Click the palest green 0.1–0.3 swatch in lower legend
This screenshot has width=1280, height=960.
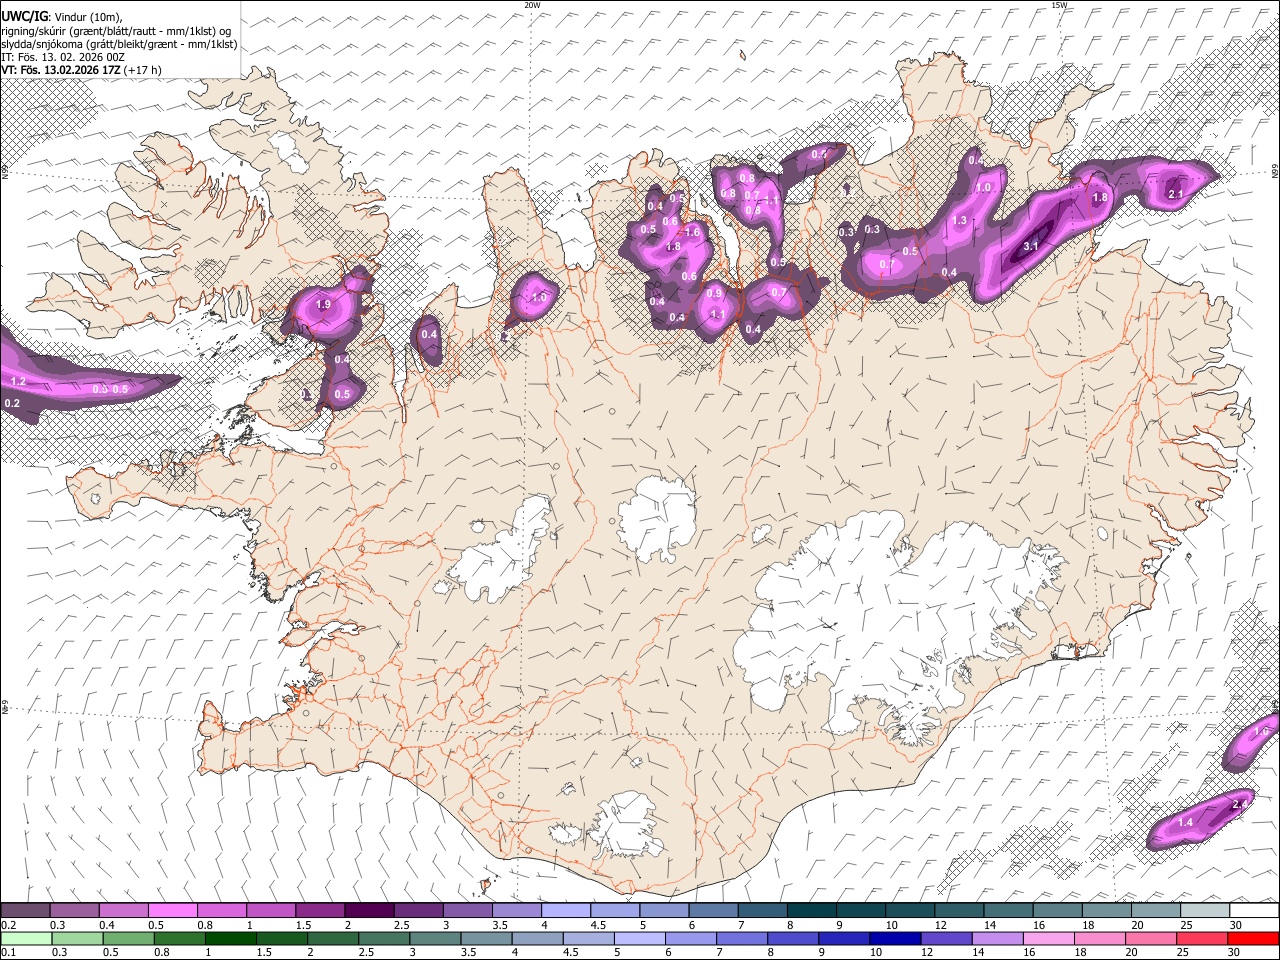click(x=26, y=938)
